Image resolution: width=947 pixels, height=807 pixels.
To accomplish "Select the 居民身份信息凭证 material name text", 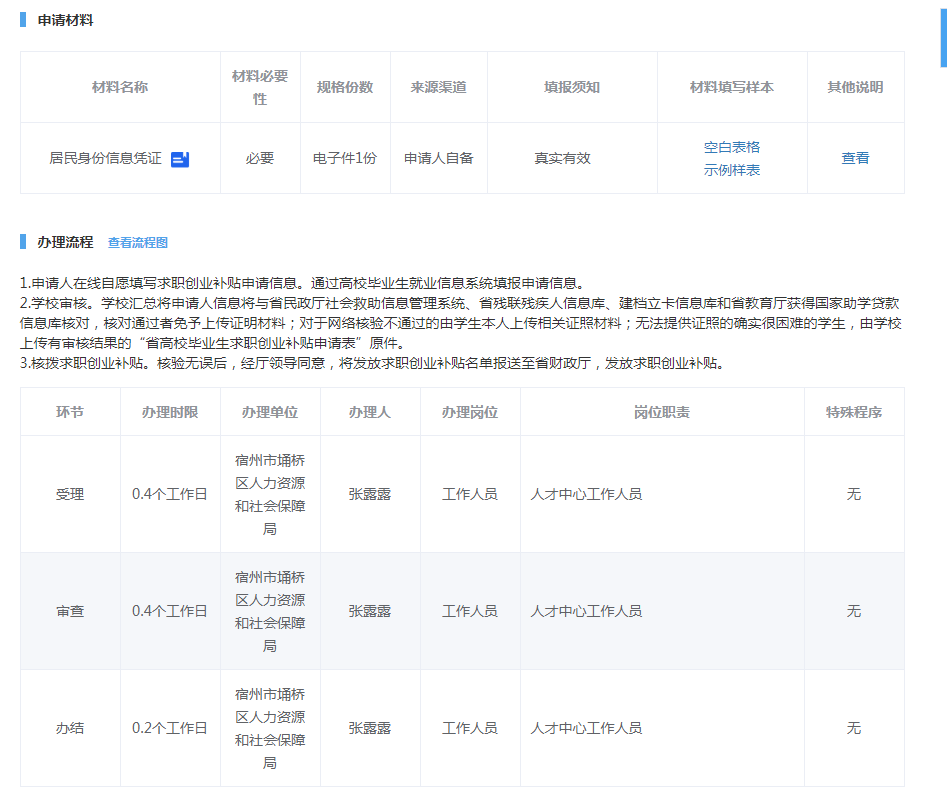I will pyautogui.click(x=105, y=158).
